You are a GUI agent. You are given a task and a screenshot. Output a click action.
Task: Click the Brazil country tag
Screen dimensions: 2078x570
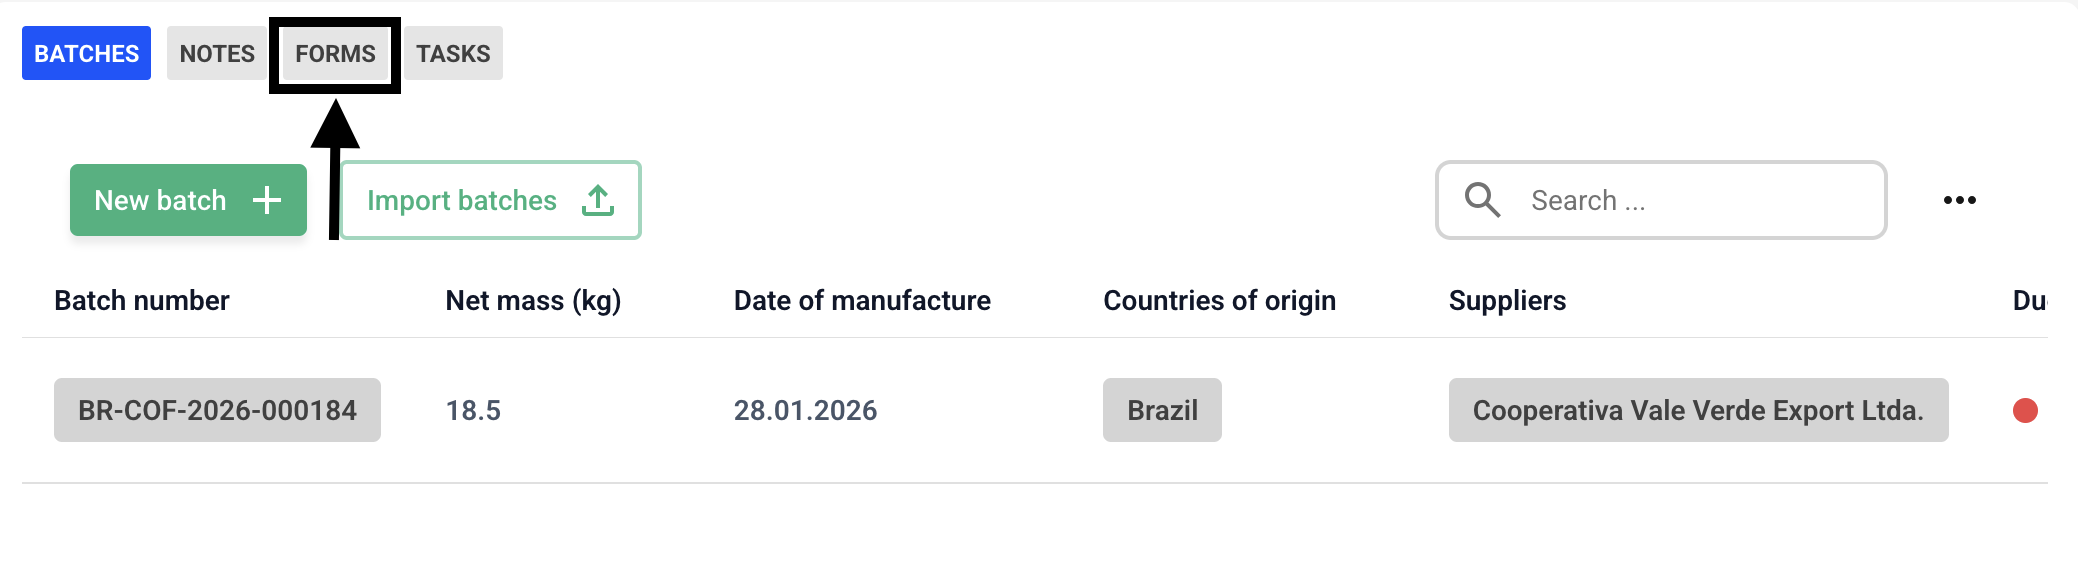[1162, 410]
